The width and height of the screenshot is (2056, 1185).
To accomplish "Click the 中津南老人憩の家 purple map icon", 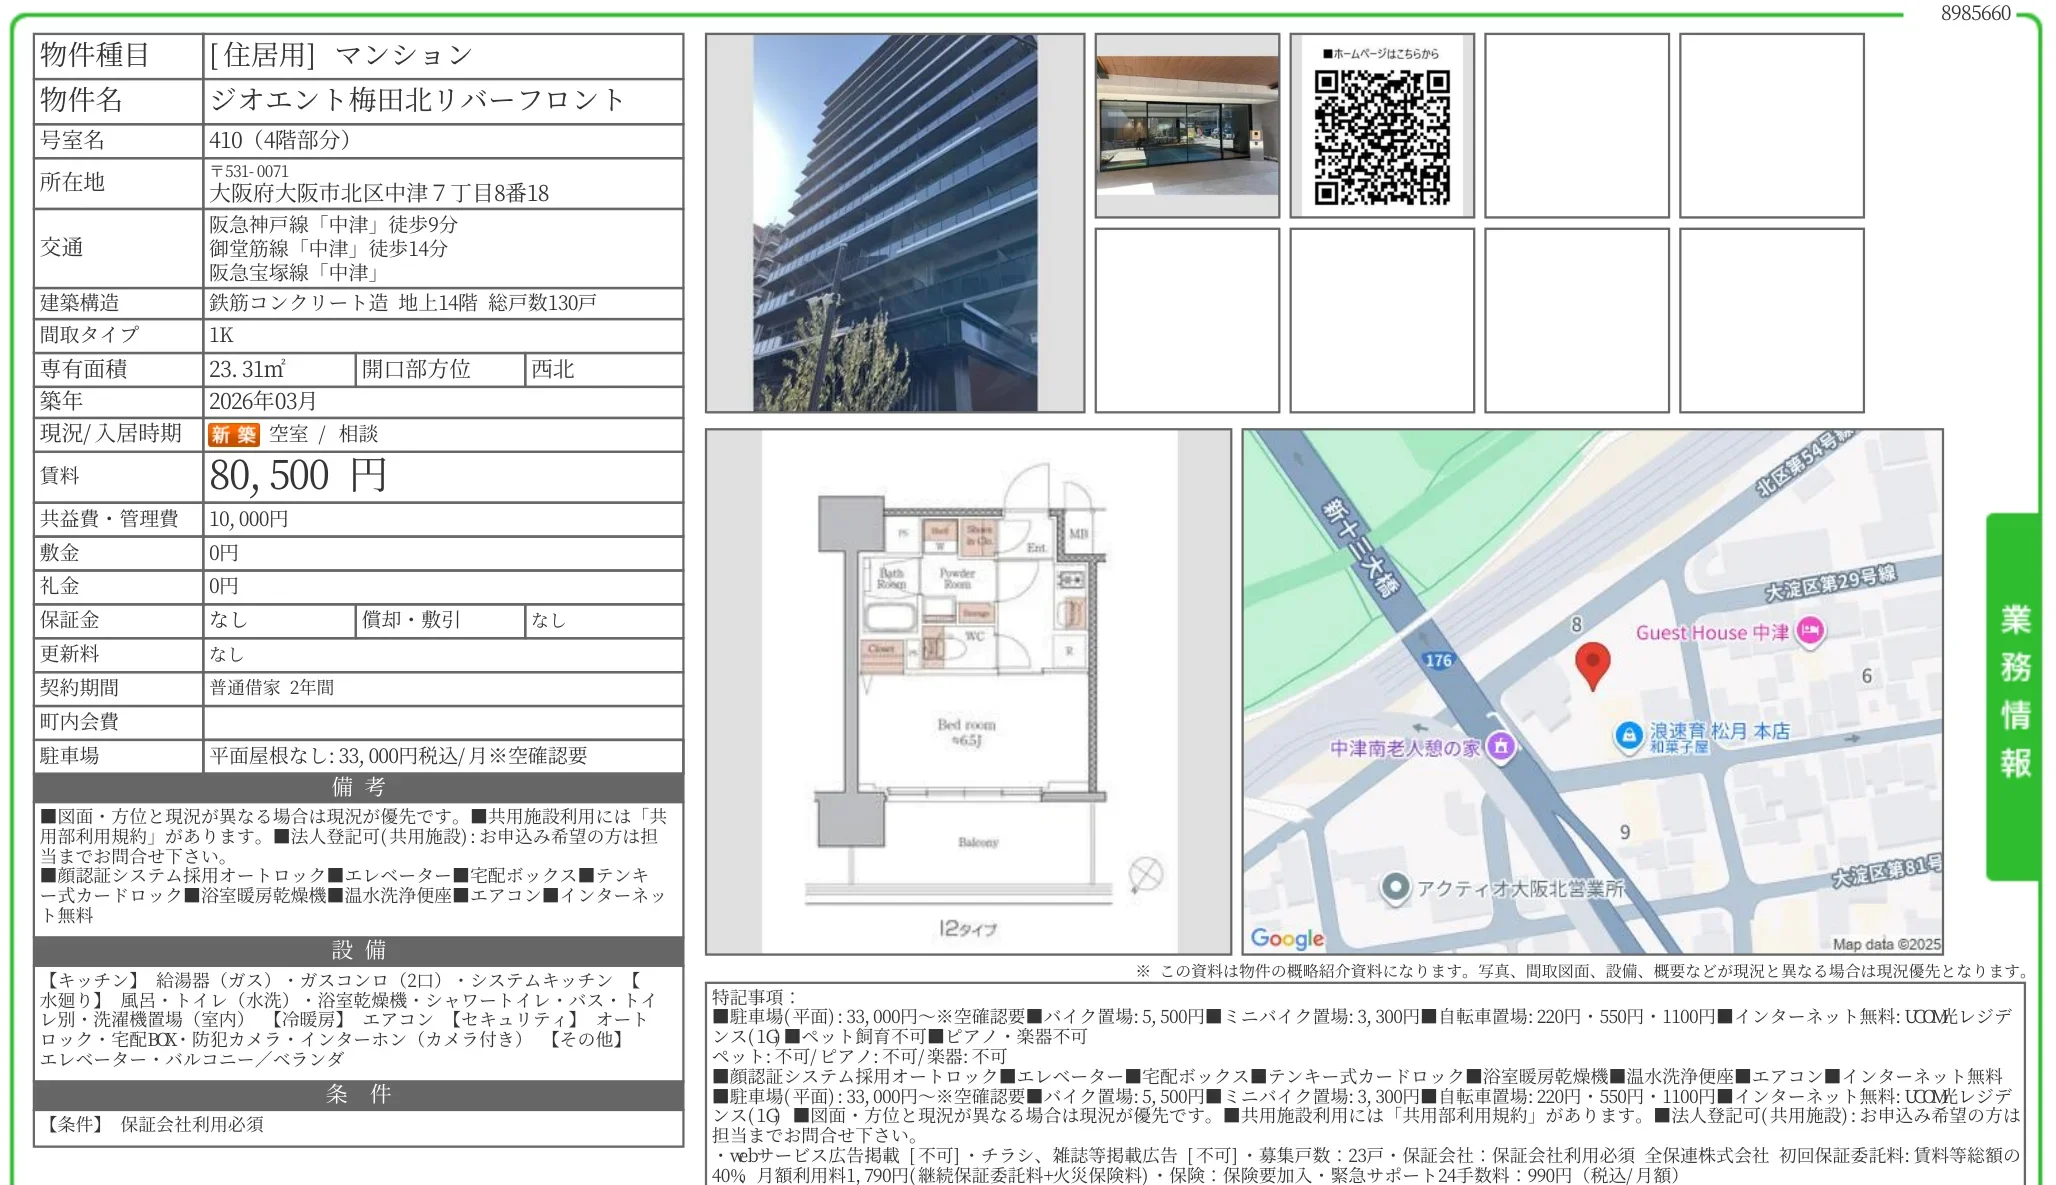I will pyautogui.click(x=1500, y=745).
